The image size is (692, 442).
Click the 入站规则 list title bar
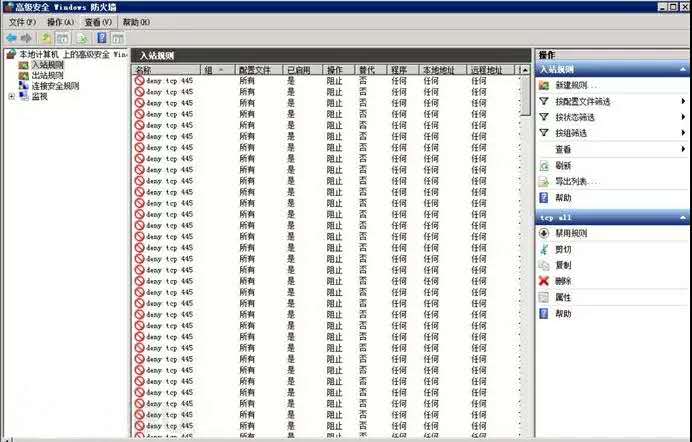point(331,56)
